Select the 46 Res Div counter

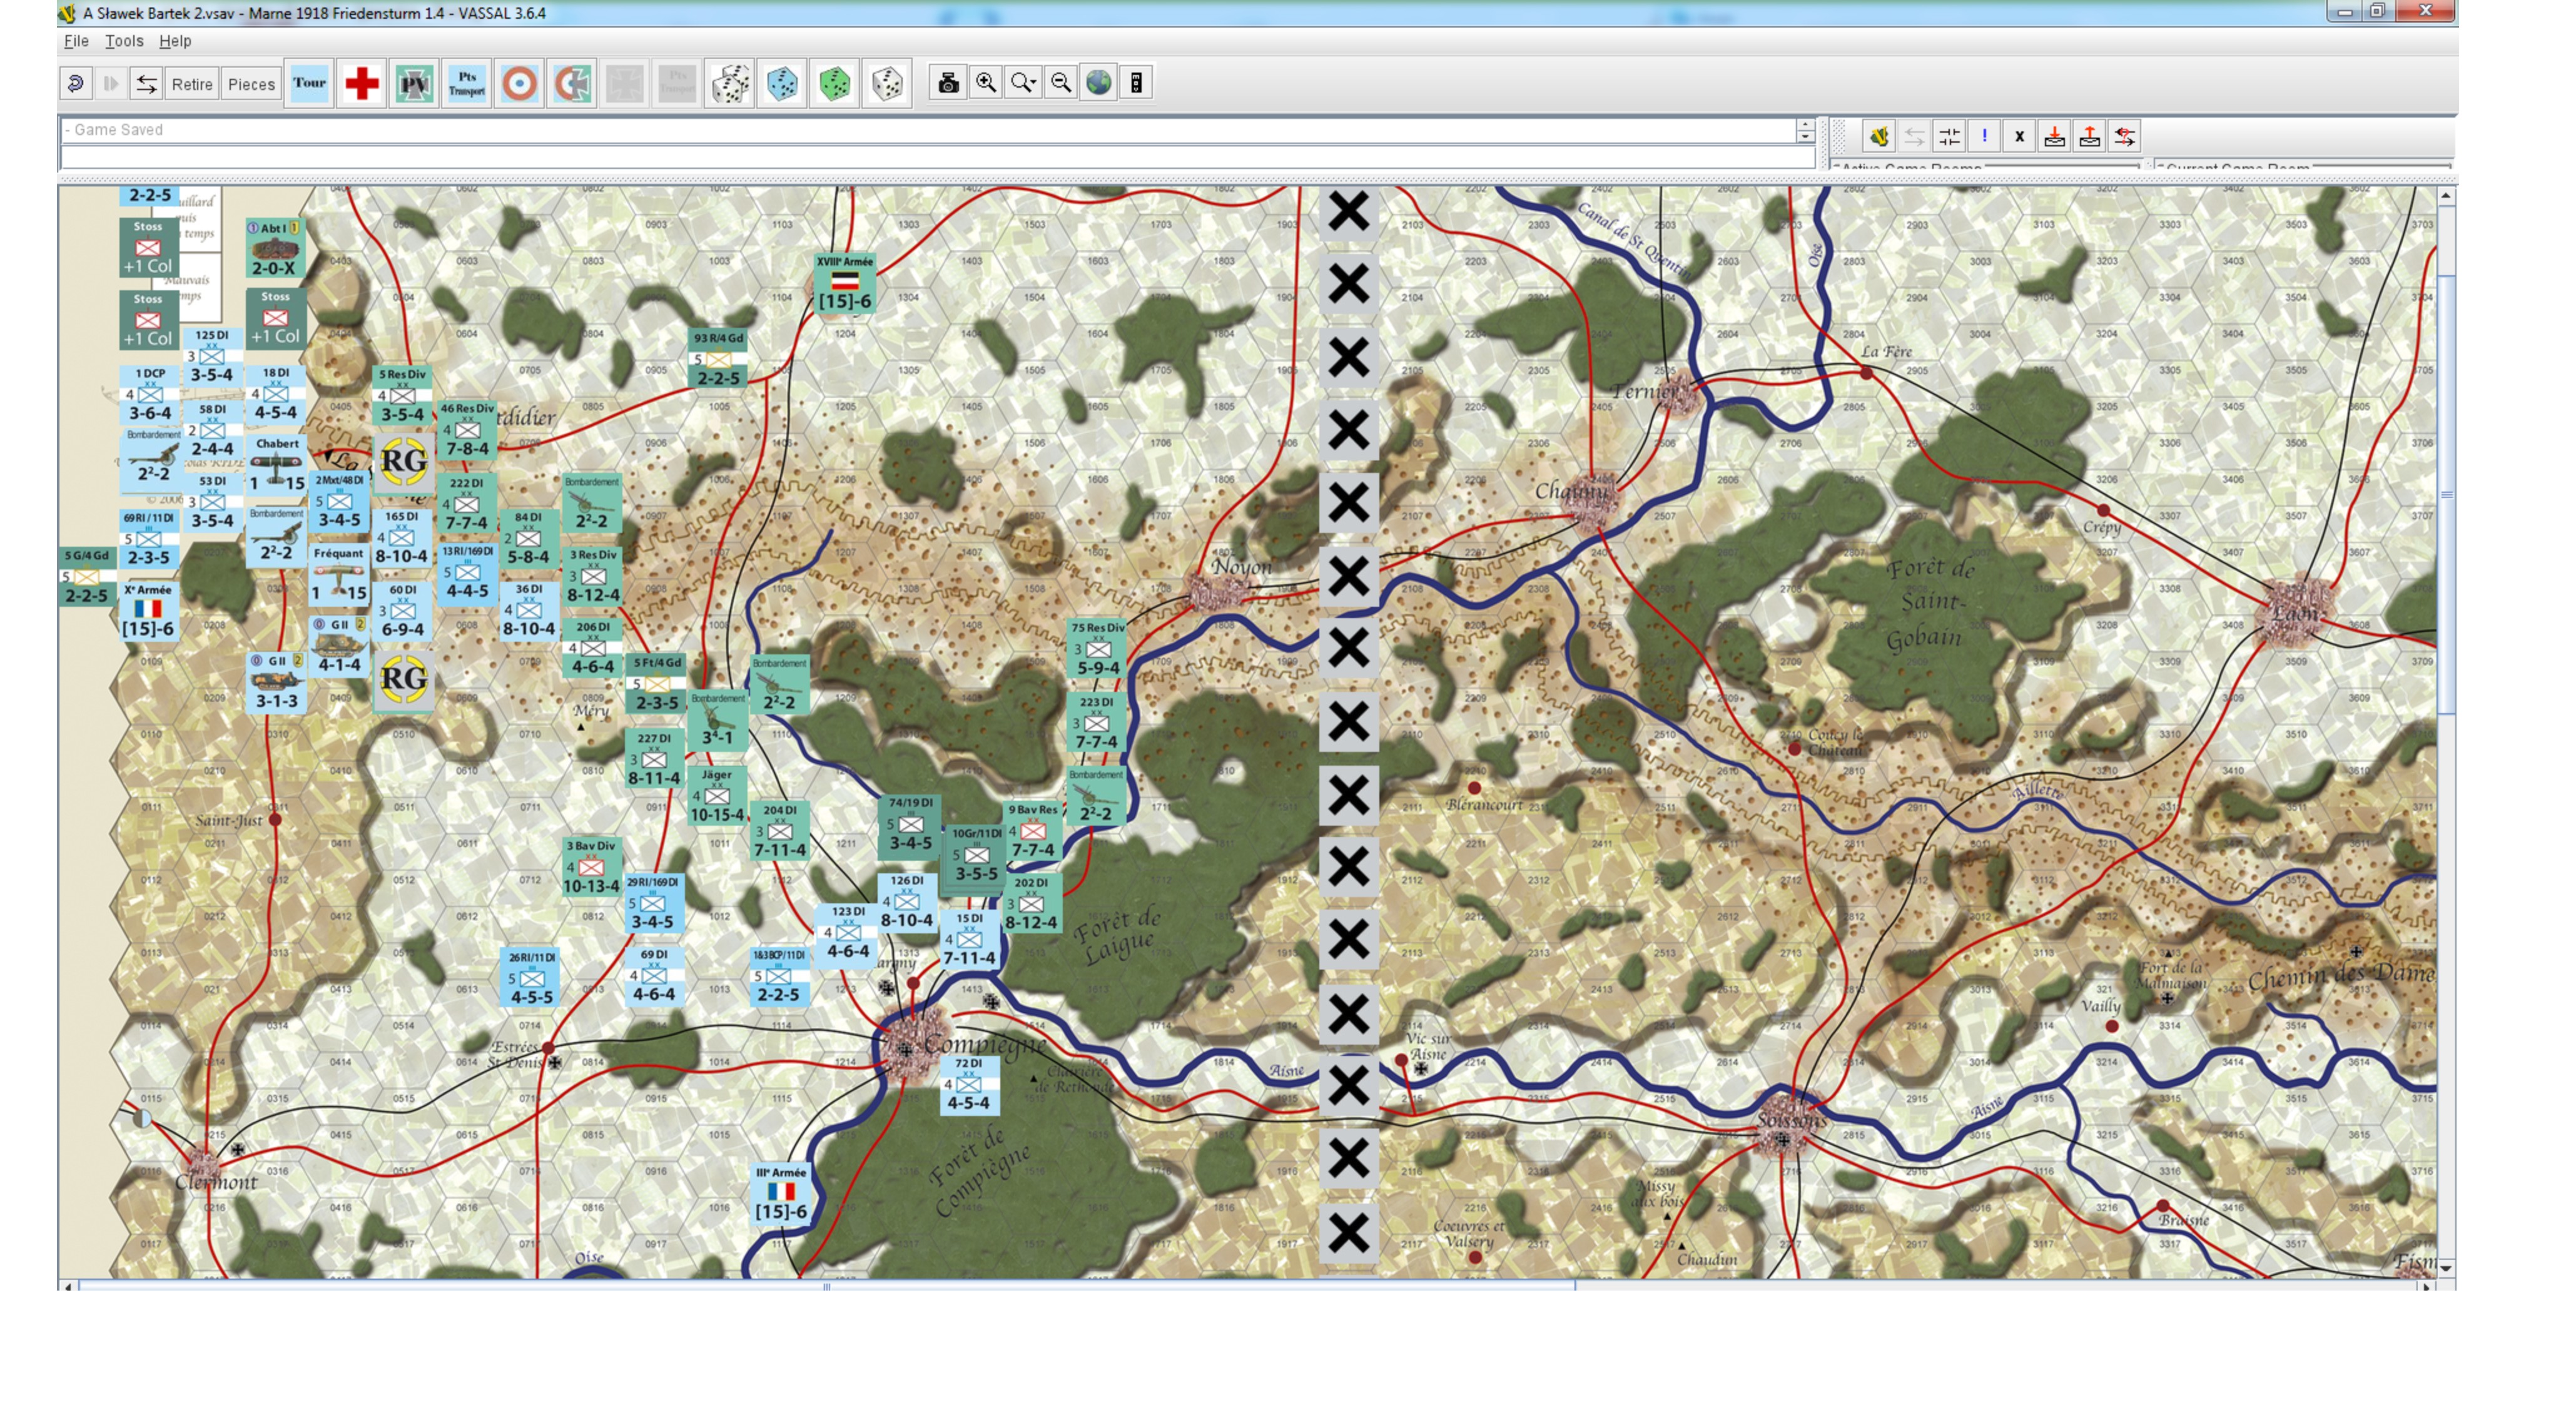coord(467,430)
